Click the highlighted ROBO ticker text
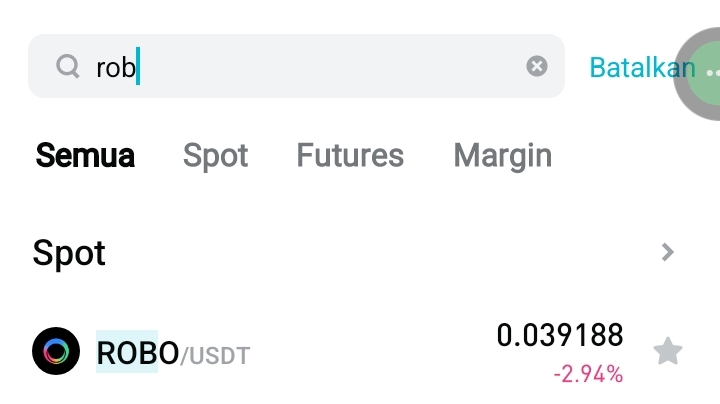720x404 pixels. click(127, 352)
